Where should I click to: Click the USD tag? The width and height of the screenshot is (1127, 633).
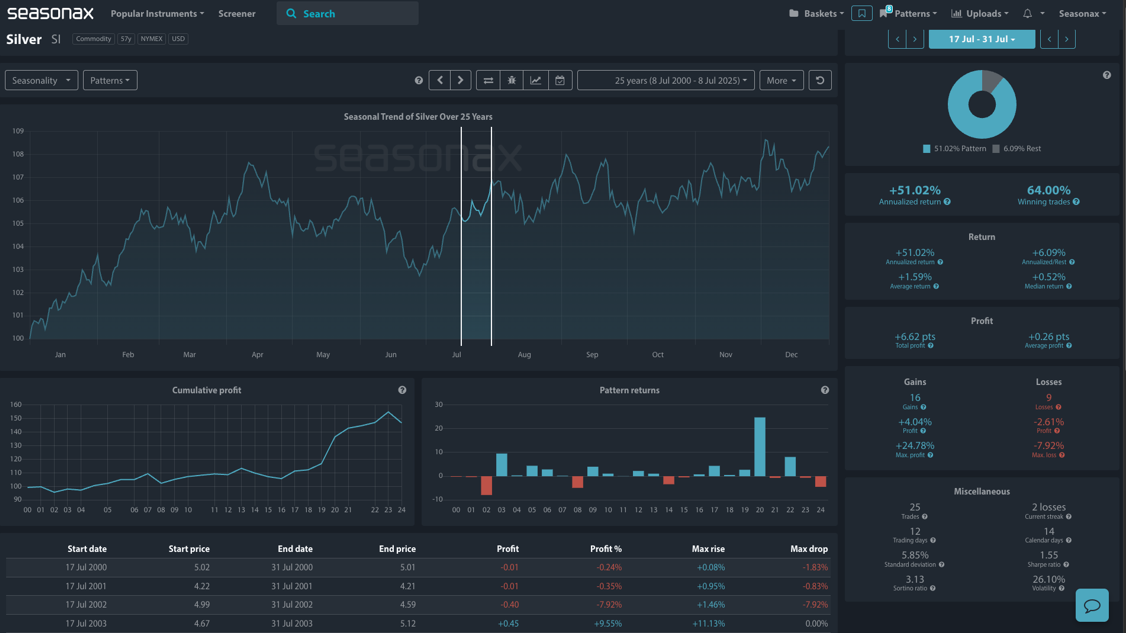(x=178, y=39)
